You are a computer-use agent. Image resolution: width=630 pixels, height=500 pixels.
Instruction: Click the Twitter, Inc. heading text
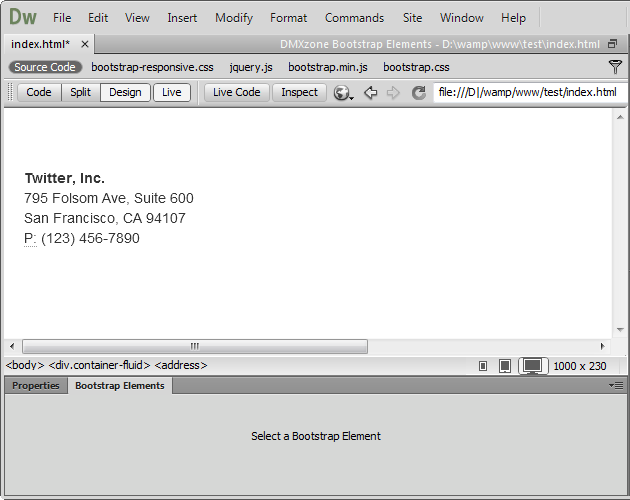point(65,178)
